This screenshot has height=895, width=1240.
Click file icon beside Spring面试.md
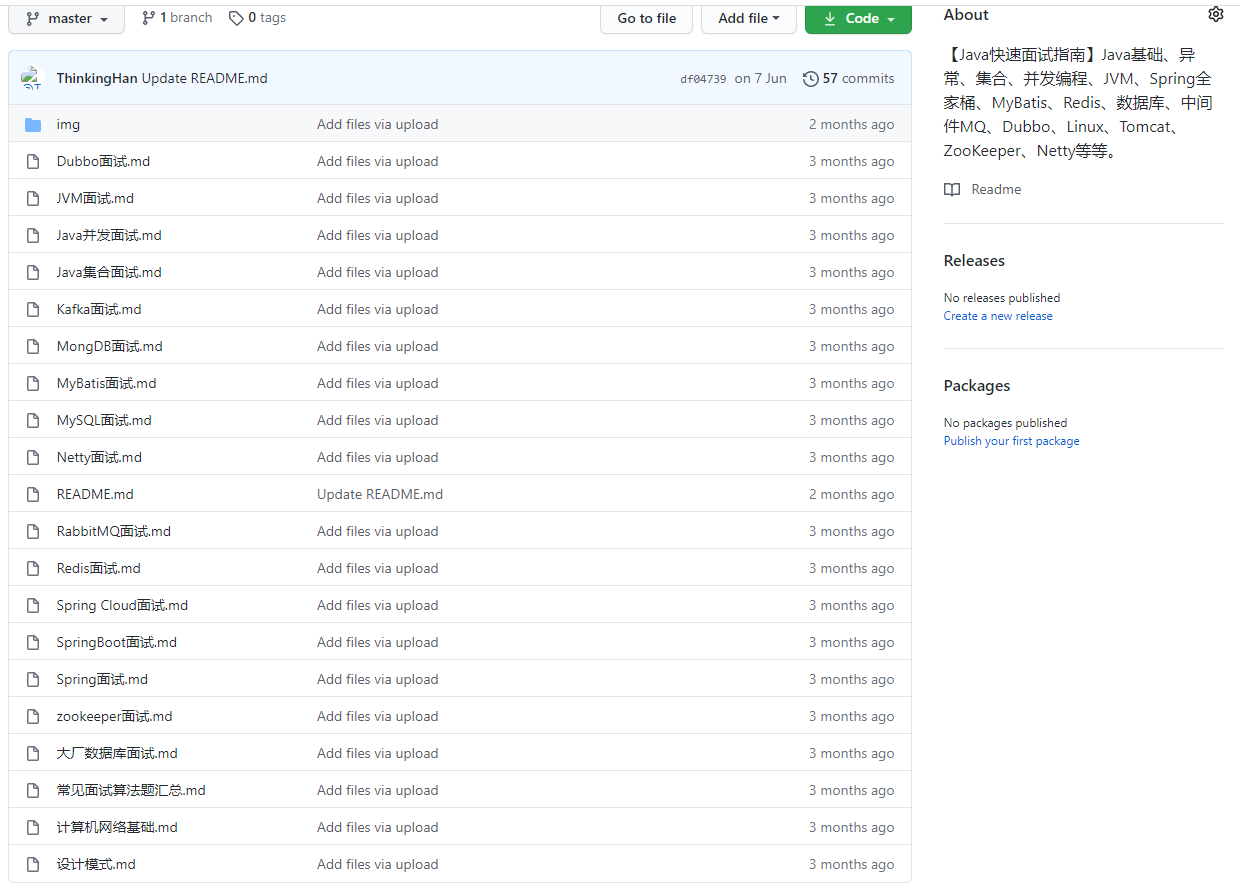pyautogui.click(x=33, y=679)
